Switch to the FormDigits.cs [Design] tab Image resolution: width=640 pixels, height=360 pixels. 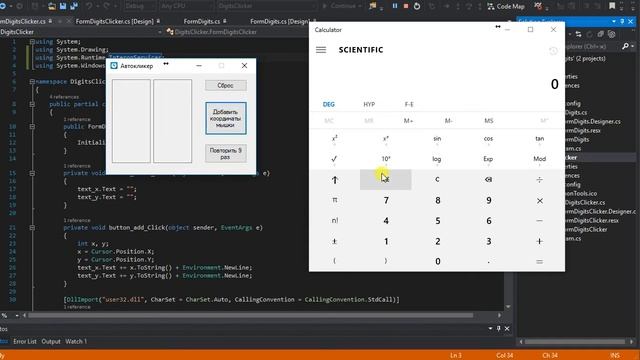pyautogui.click(x=280, y=21)
